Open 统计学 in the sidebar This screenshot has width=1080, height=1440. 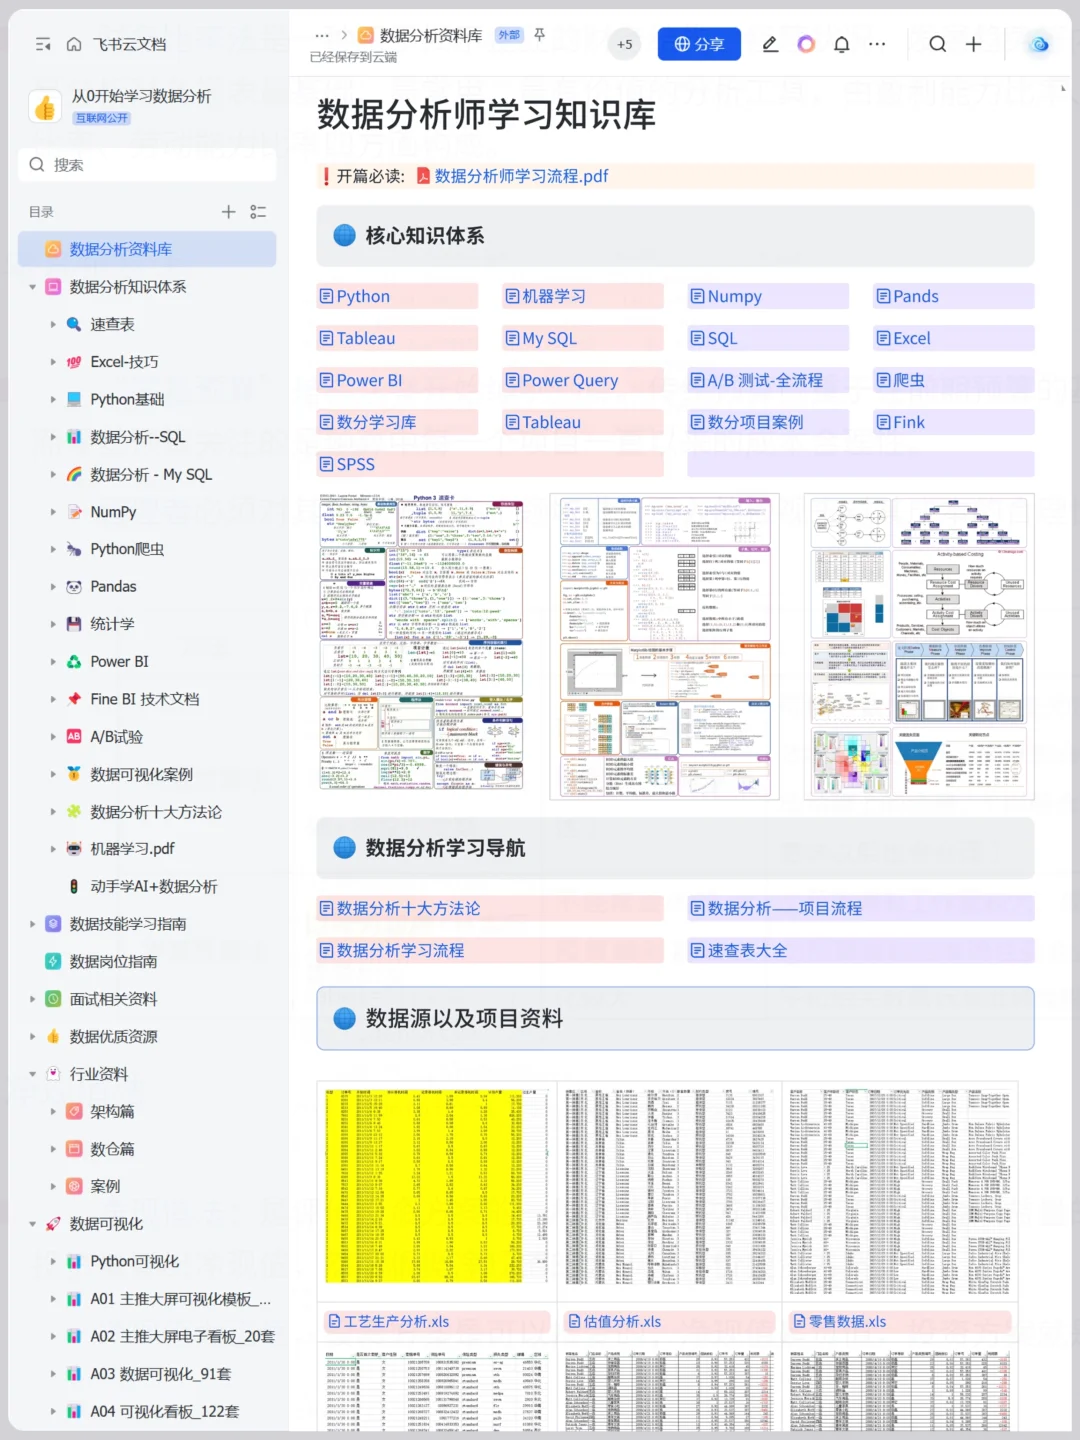point(112,624)
